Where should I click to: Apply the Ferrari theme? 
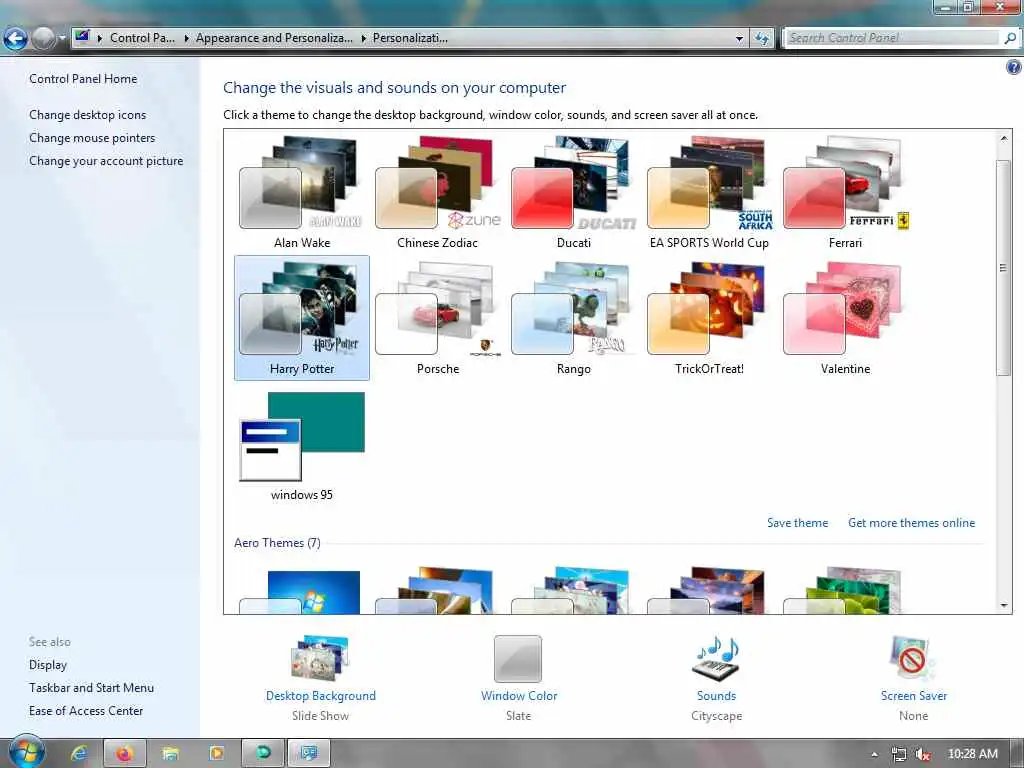pos(845,193)
